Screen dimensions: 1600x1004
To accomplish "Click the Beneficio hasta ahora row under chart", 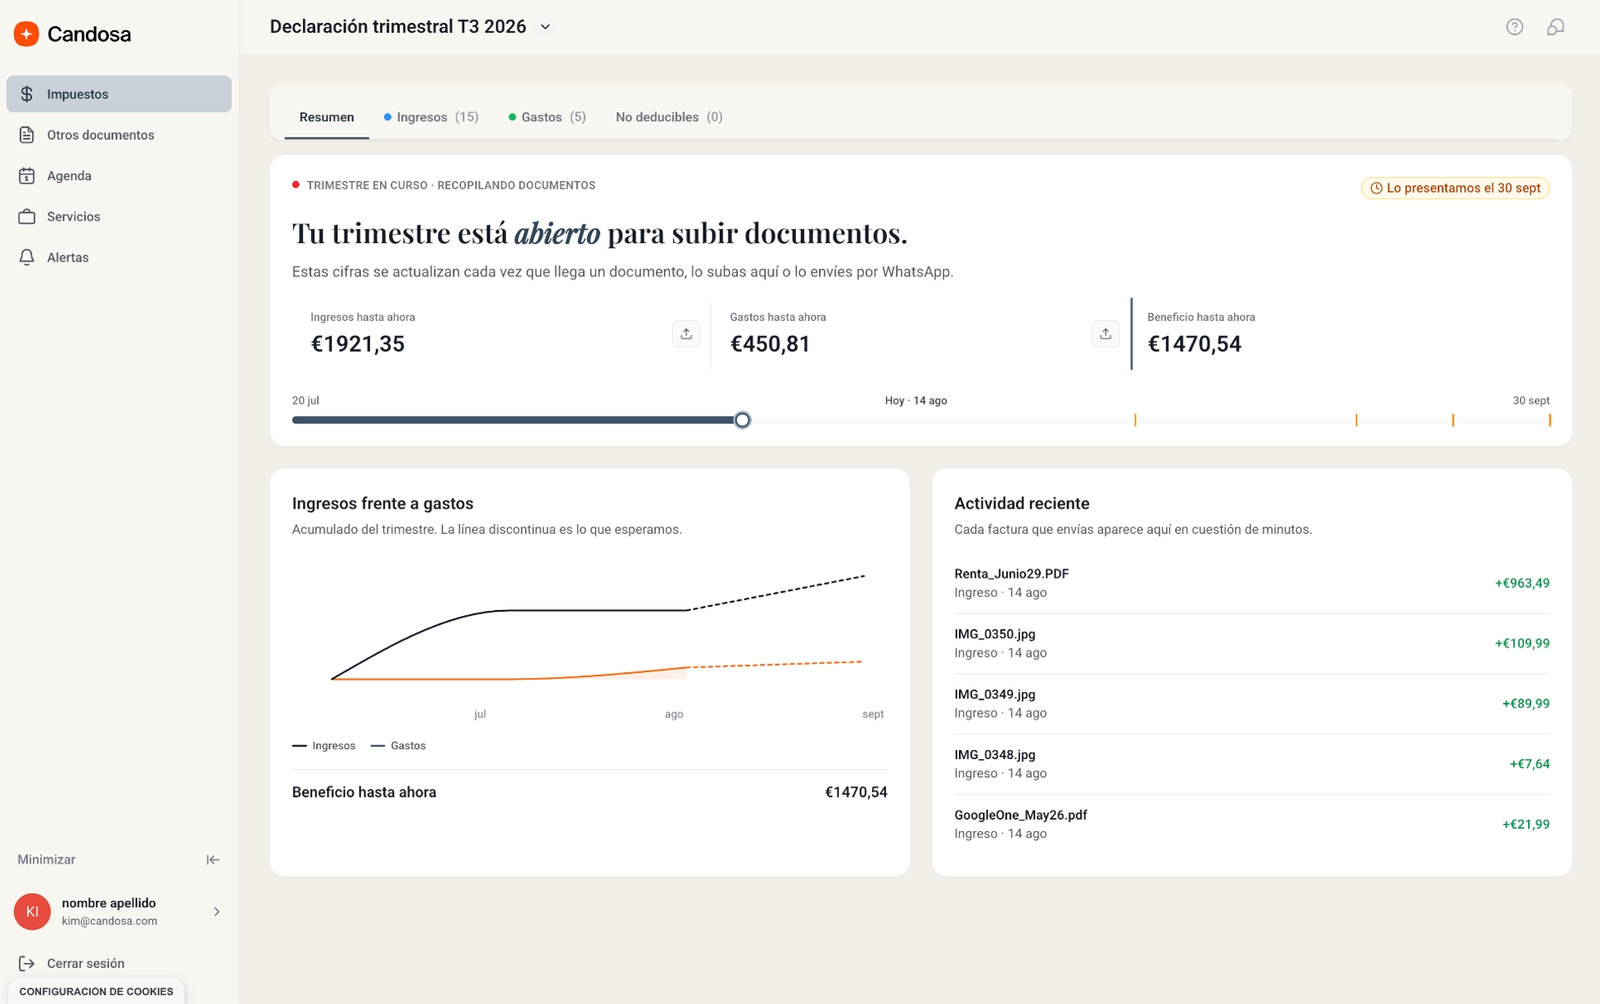I will click(590, 792).
